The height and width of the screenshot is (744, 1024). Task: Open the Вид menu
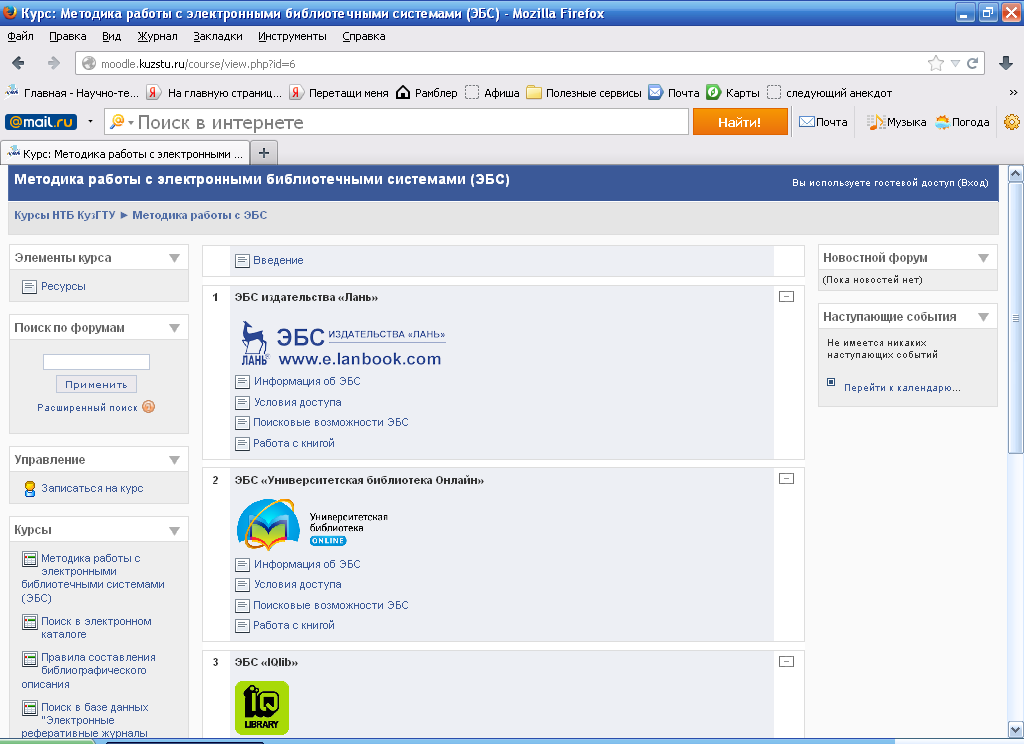112,36
